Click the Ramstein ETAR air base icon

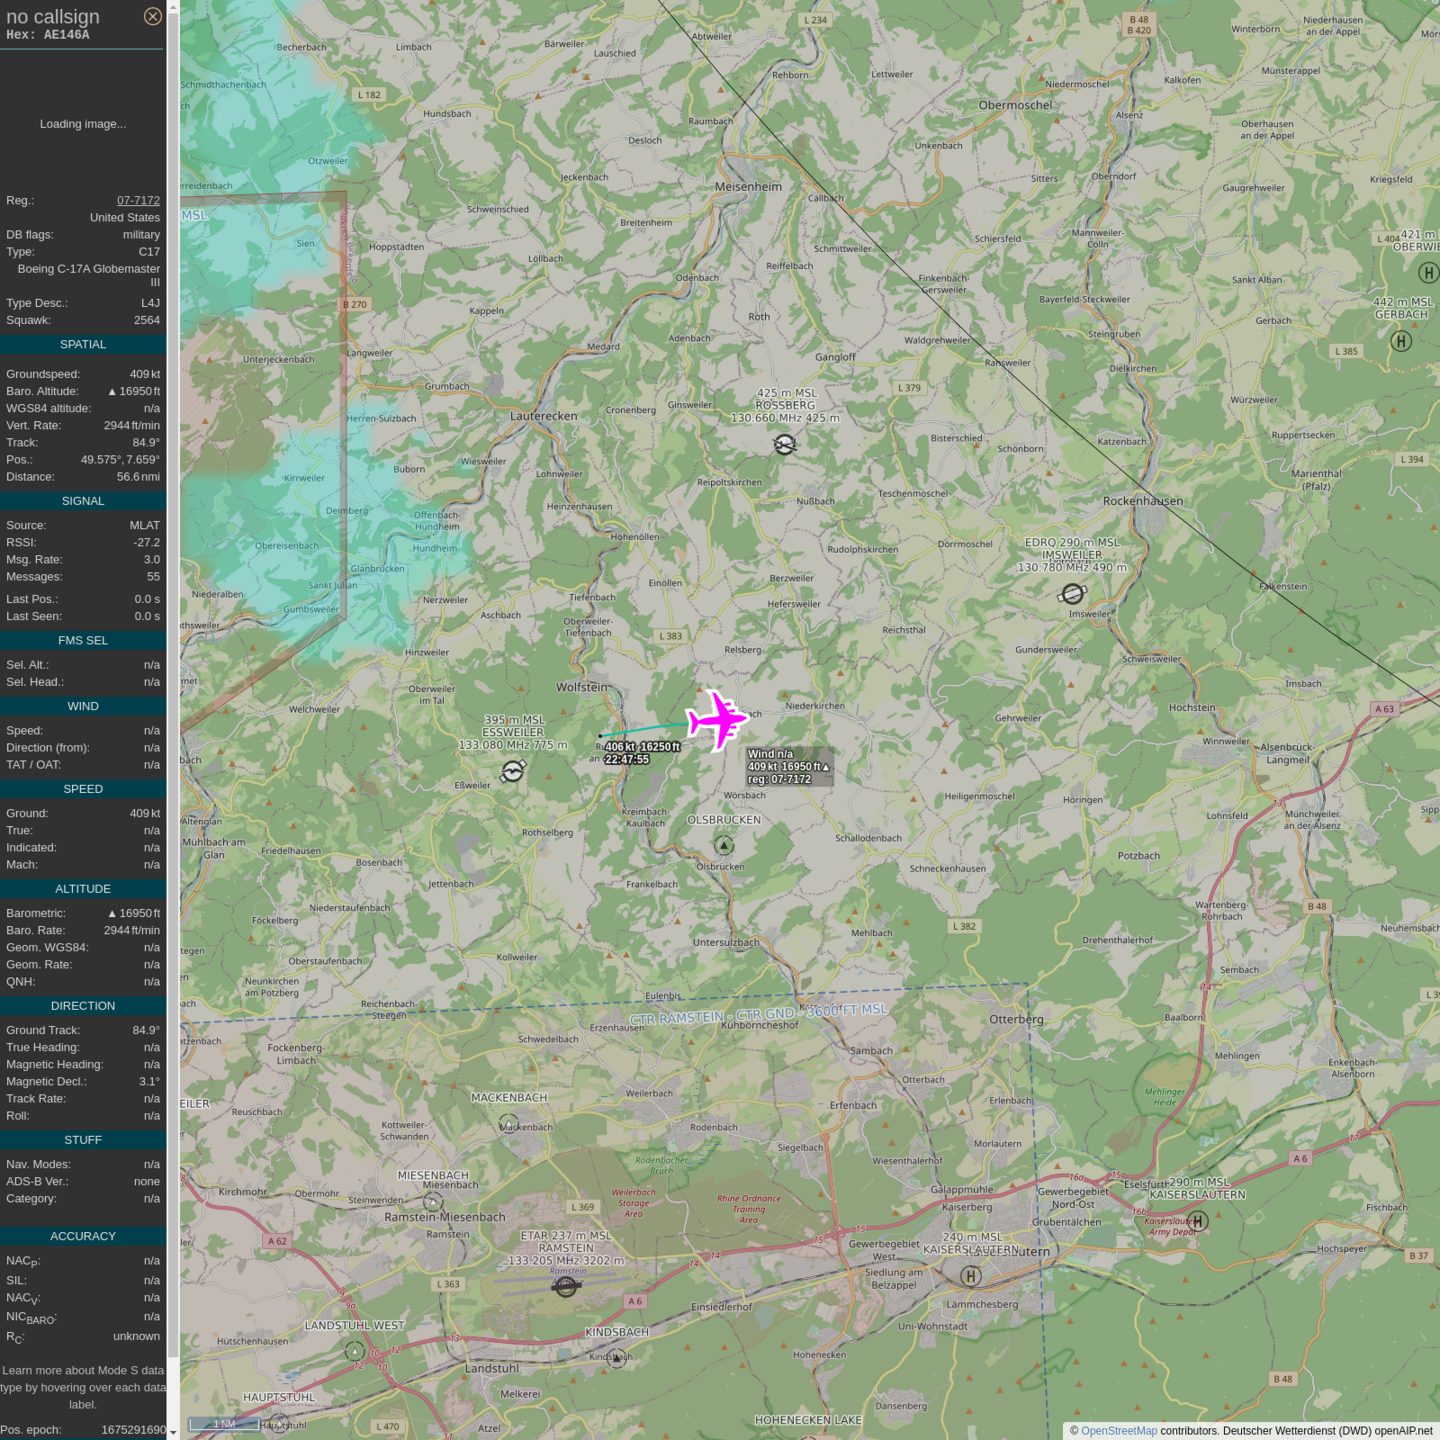click(x=566, y=1286)
